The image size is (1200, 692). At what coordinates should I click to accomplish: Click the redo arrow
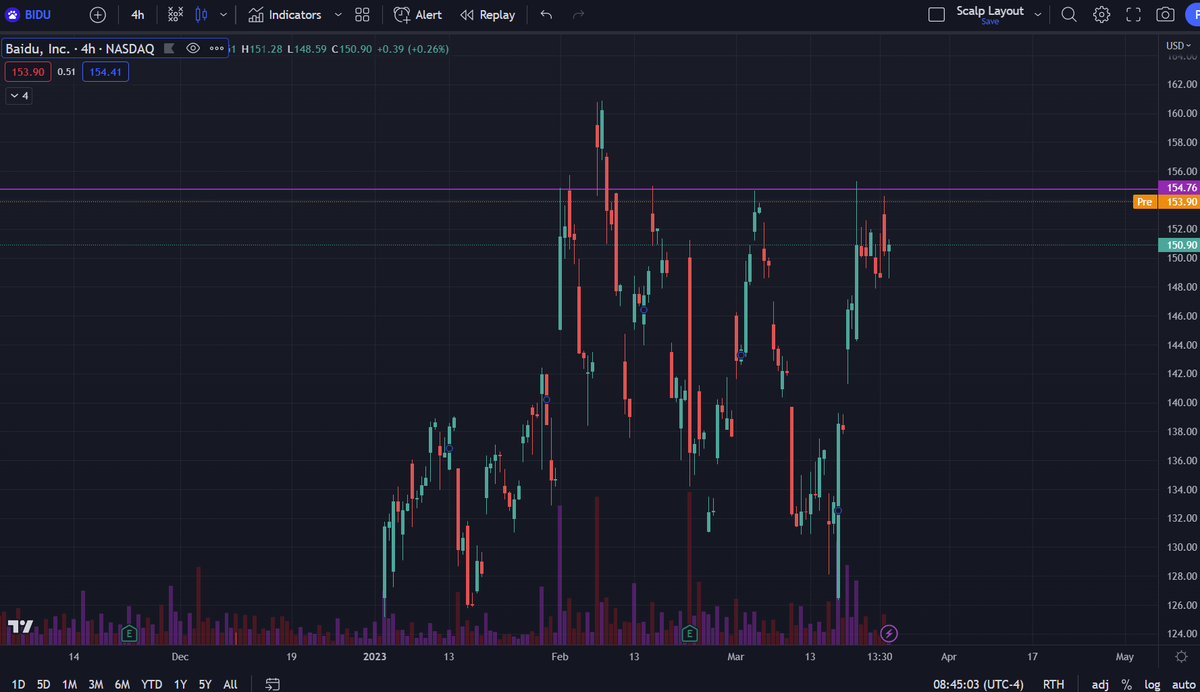578,14
